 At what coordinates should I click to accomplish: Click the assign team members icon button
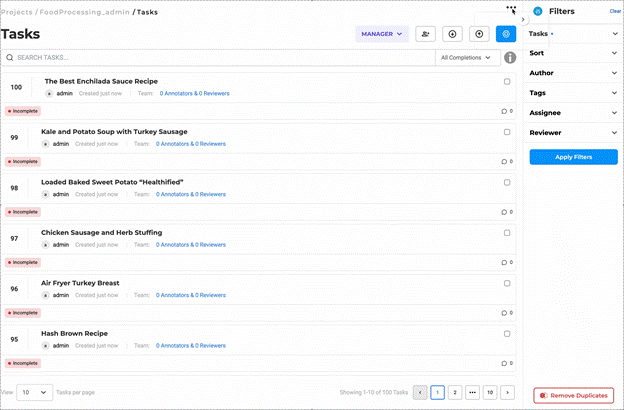click(425, 34)
